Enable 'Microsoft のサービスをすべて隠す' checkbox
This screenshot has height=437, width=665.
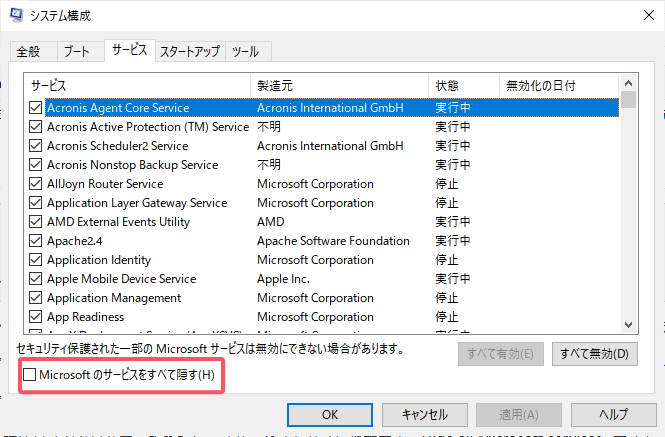tap(29, 375)
